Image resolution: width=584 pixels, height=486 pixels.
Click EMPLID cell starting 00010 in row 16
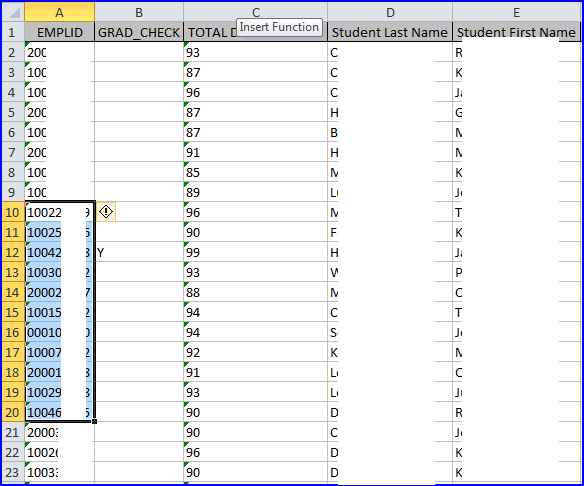60,332
